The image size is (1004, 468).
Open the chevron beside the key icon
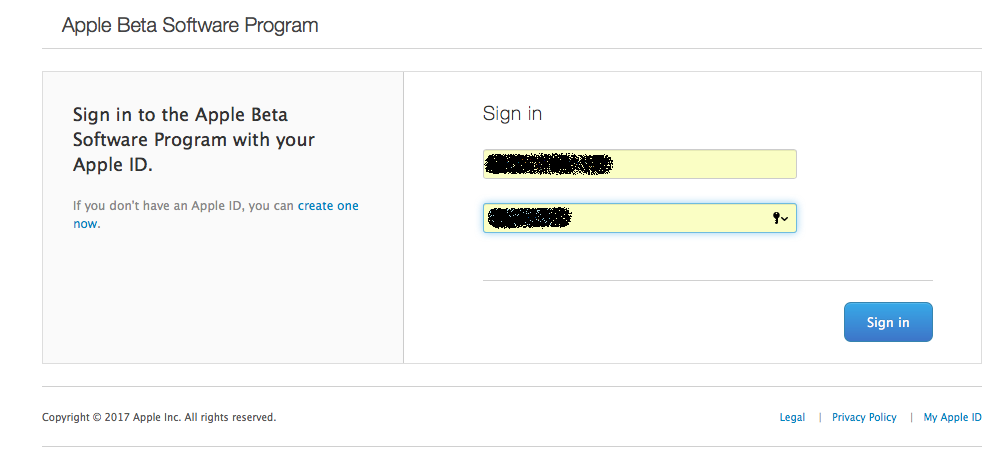click(785, 218)
